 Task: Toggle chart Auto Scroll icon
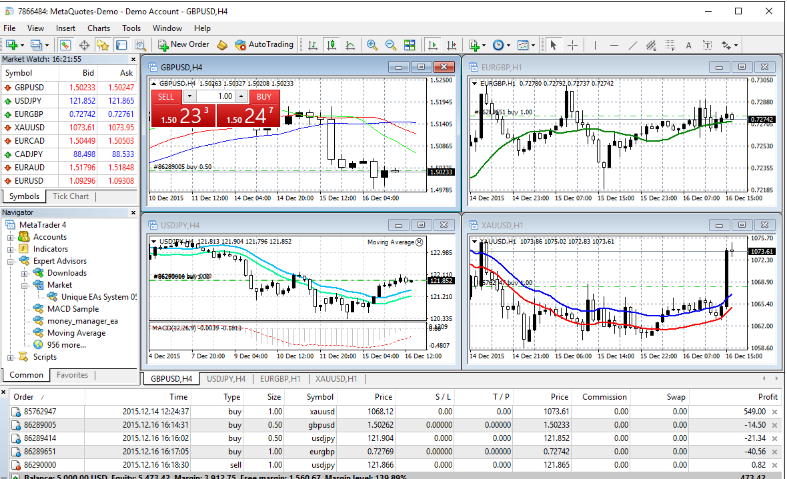(432, 45)
